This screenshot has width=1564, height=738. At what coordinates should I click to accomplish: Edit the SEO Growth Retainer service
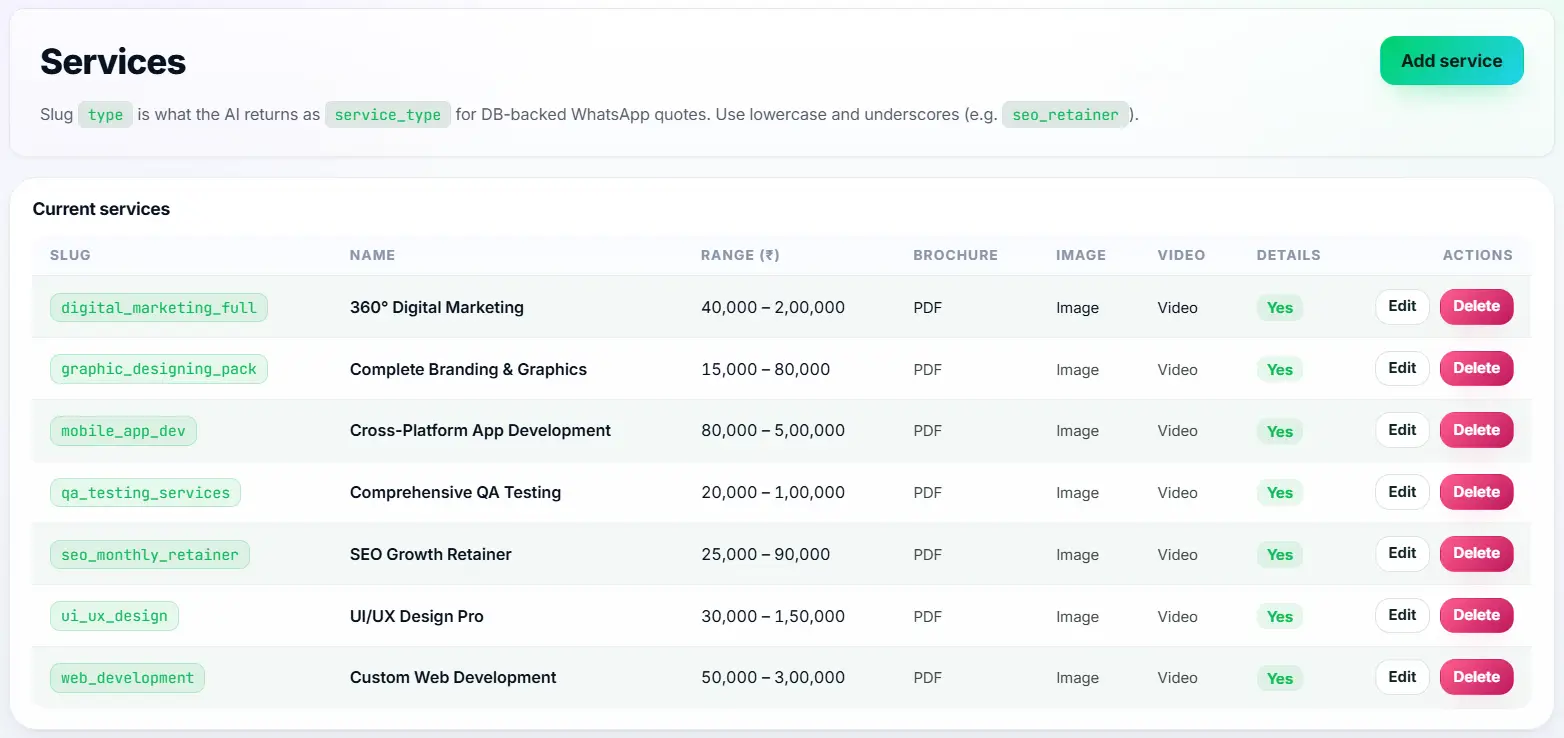pos(1402,554)
